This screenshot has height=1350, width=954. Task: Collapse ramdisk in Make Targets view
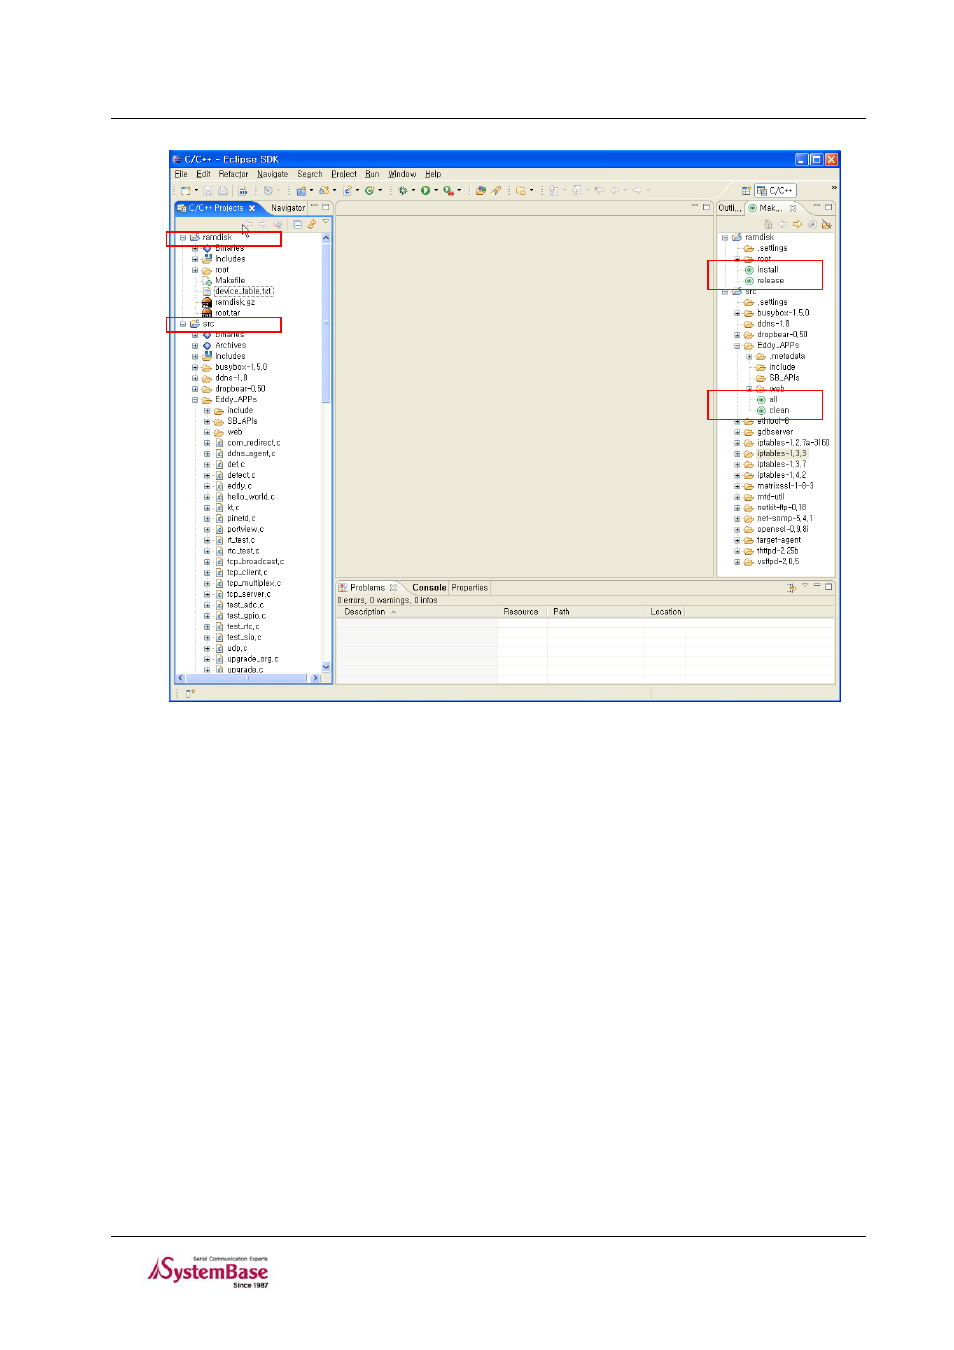[725, 238]
